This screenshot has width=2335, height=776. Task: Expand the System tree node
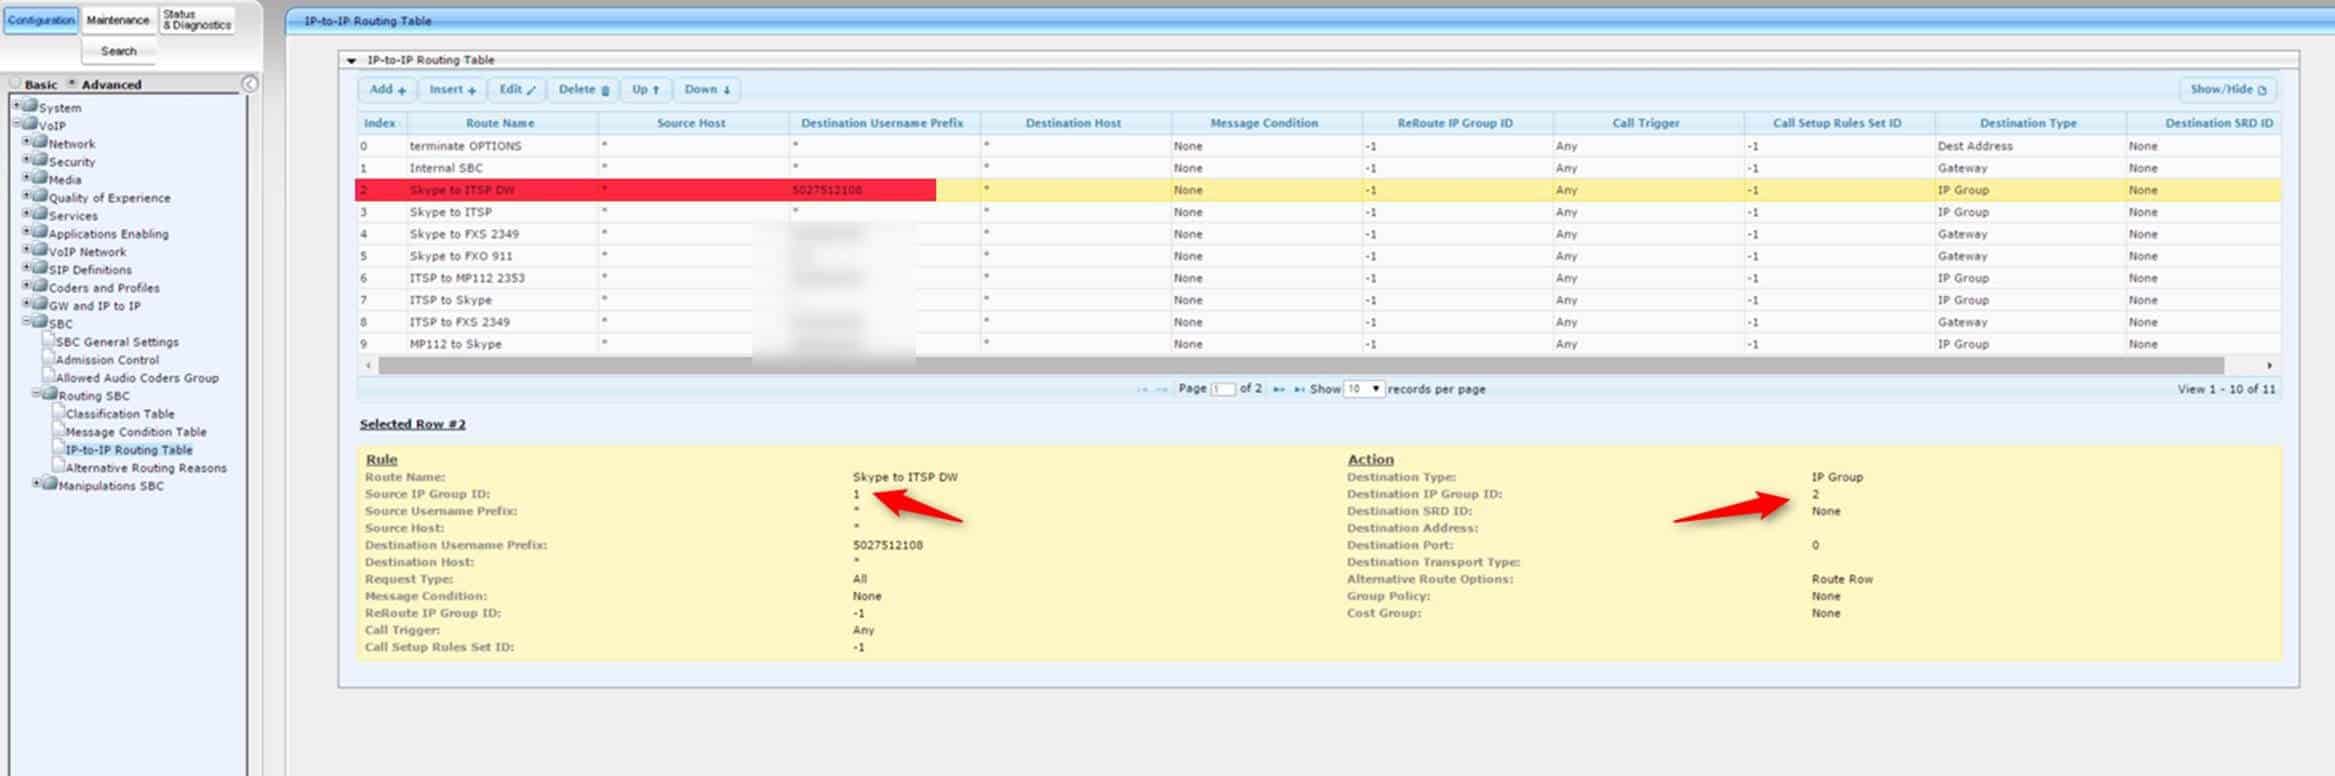[16, 106]
